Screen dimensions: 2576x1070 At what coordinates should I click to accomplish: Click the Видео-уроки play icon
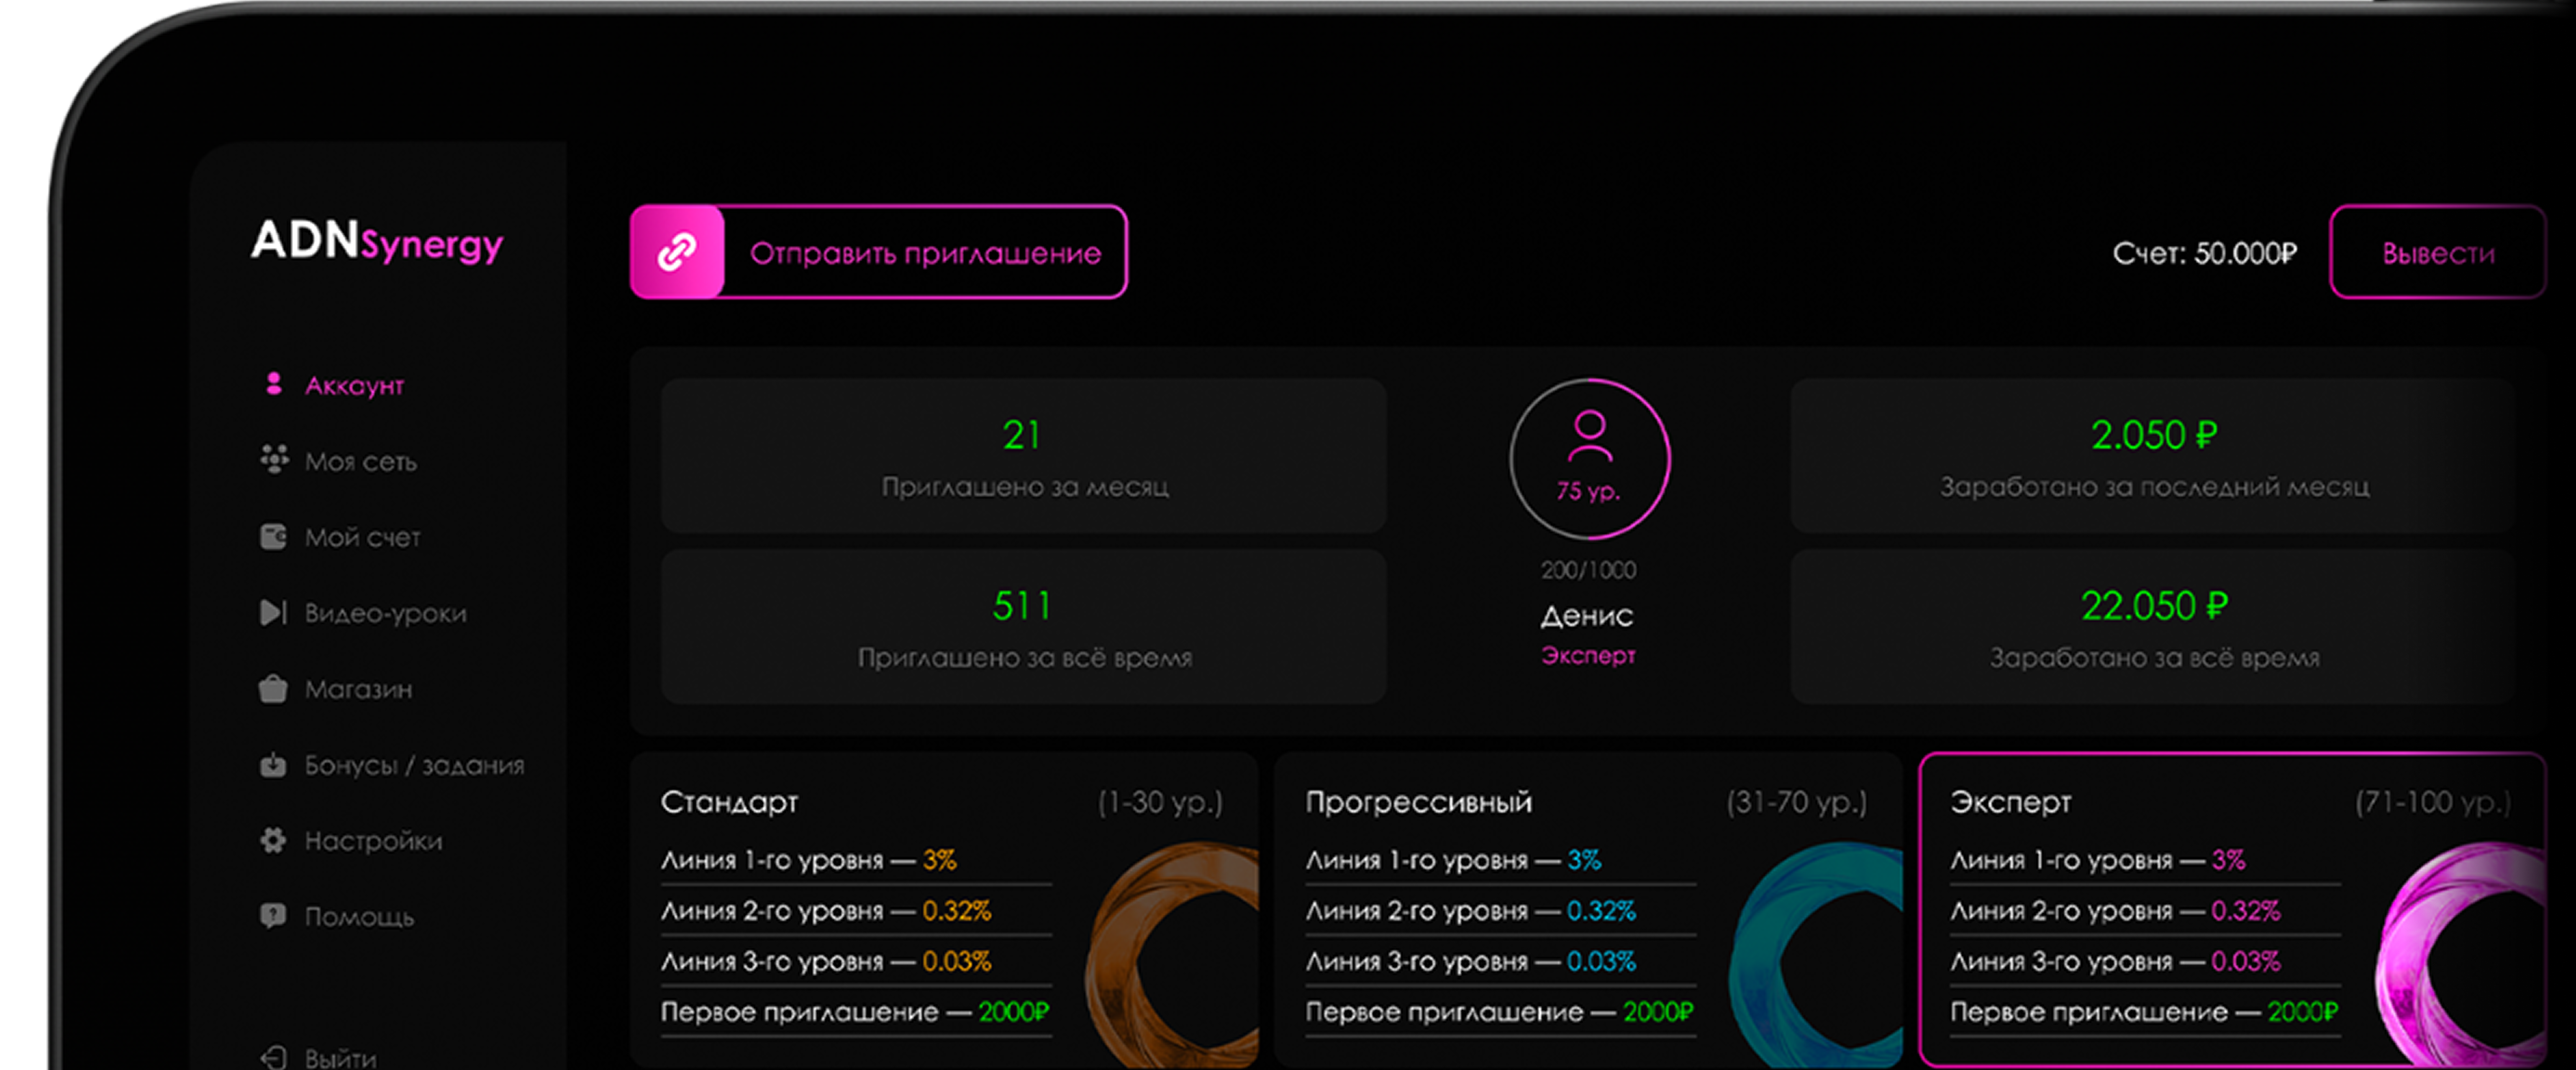click(x=273, y=612)
